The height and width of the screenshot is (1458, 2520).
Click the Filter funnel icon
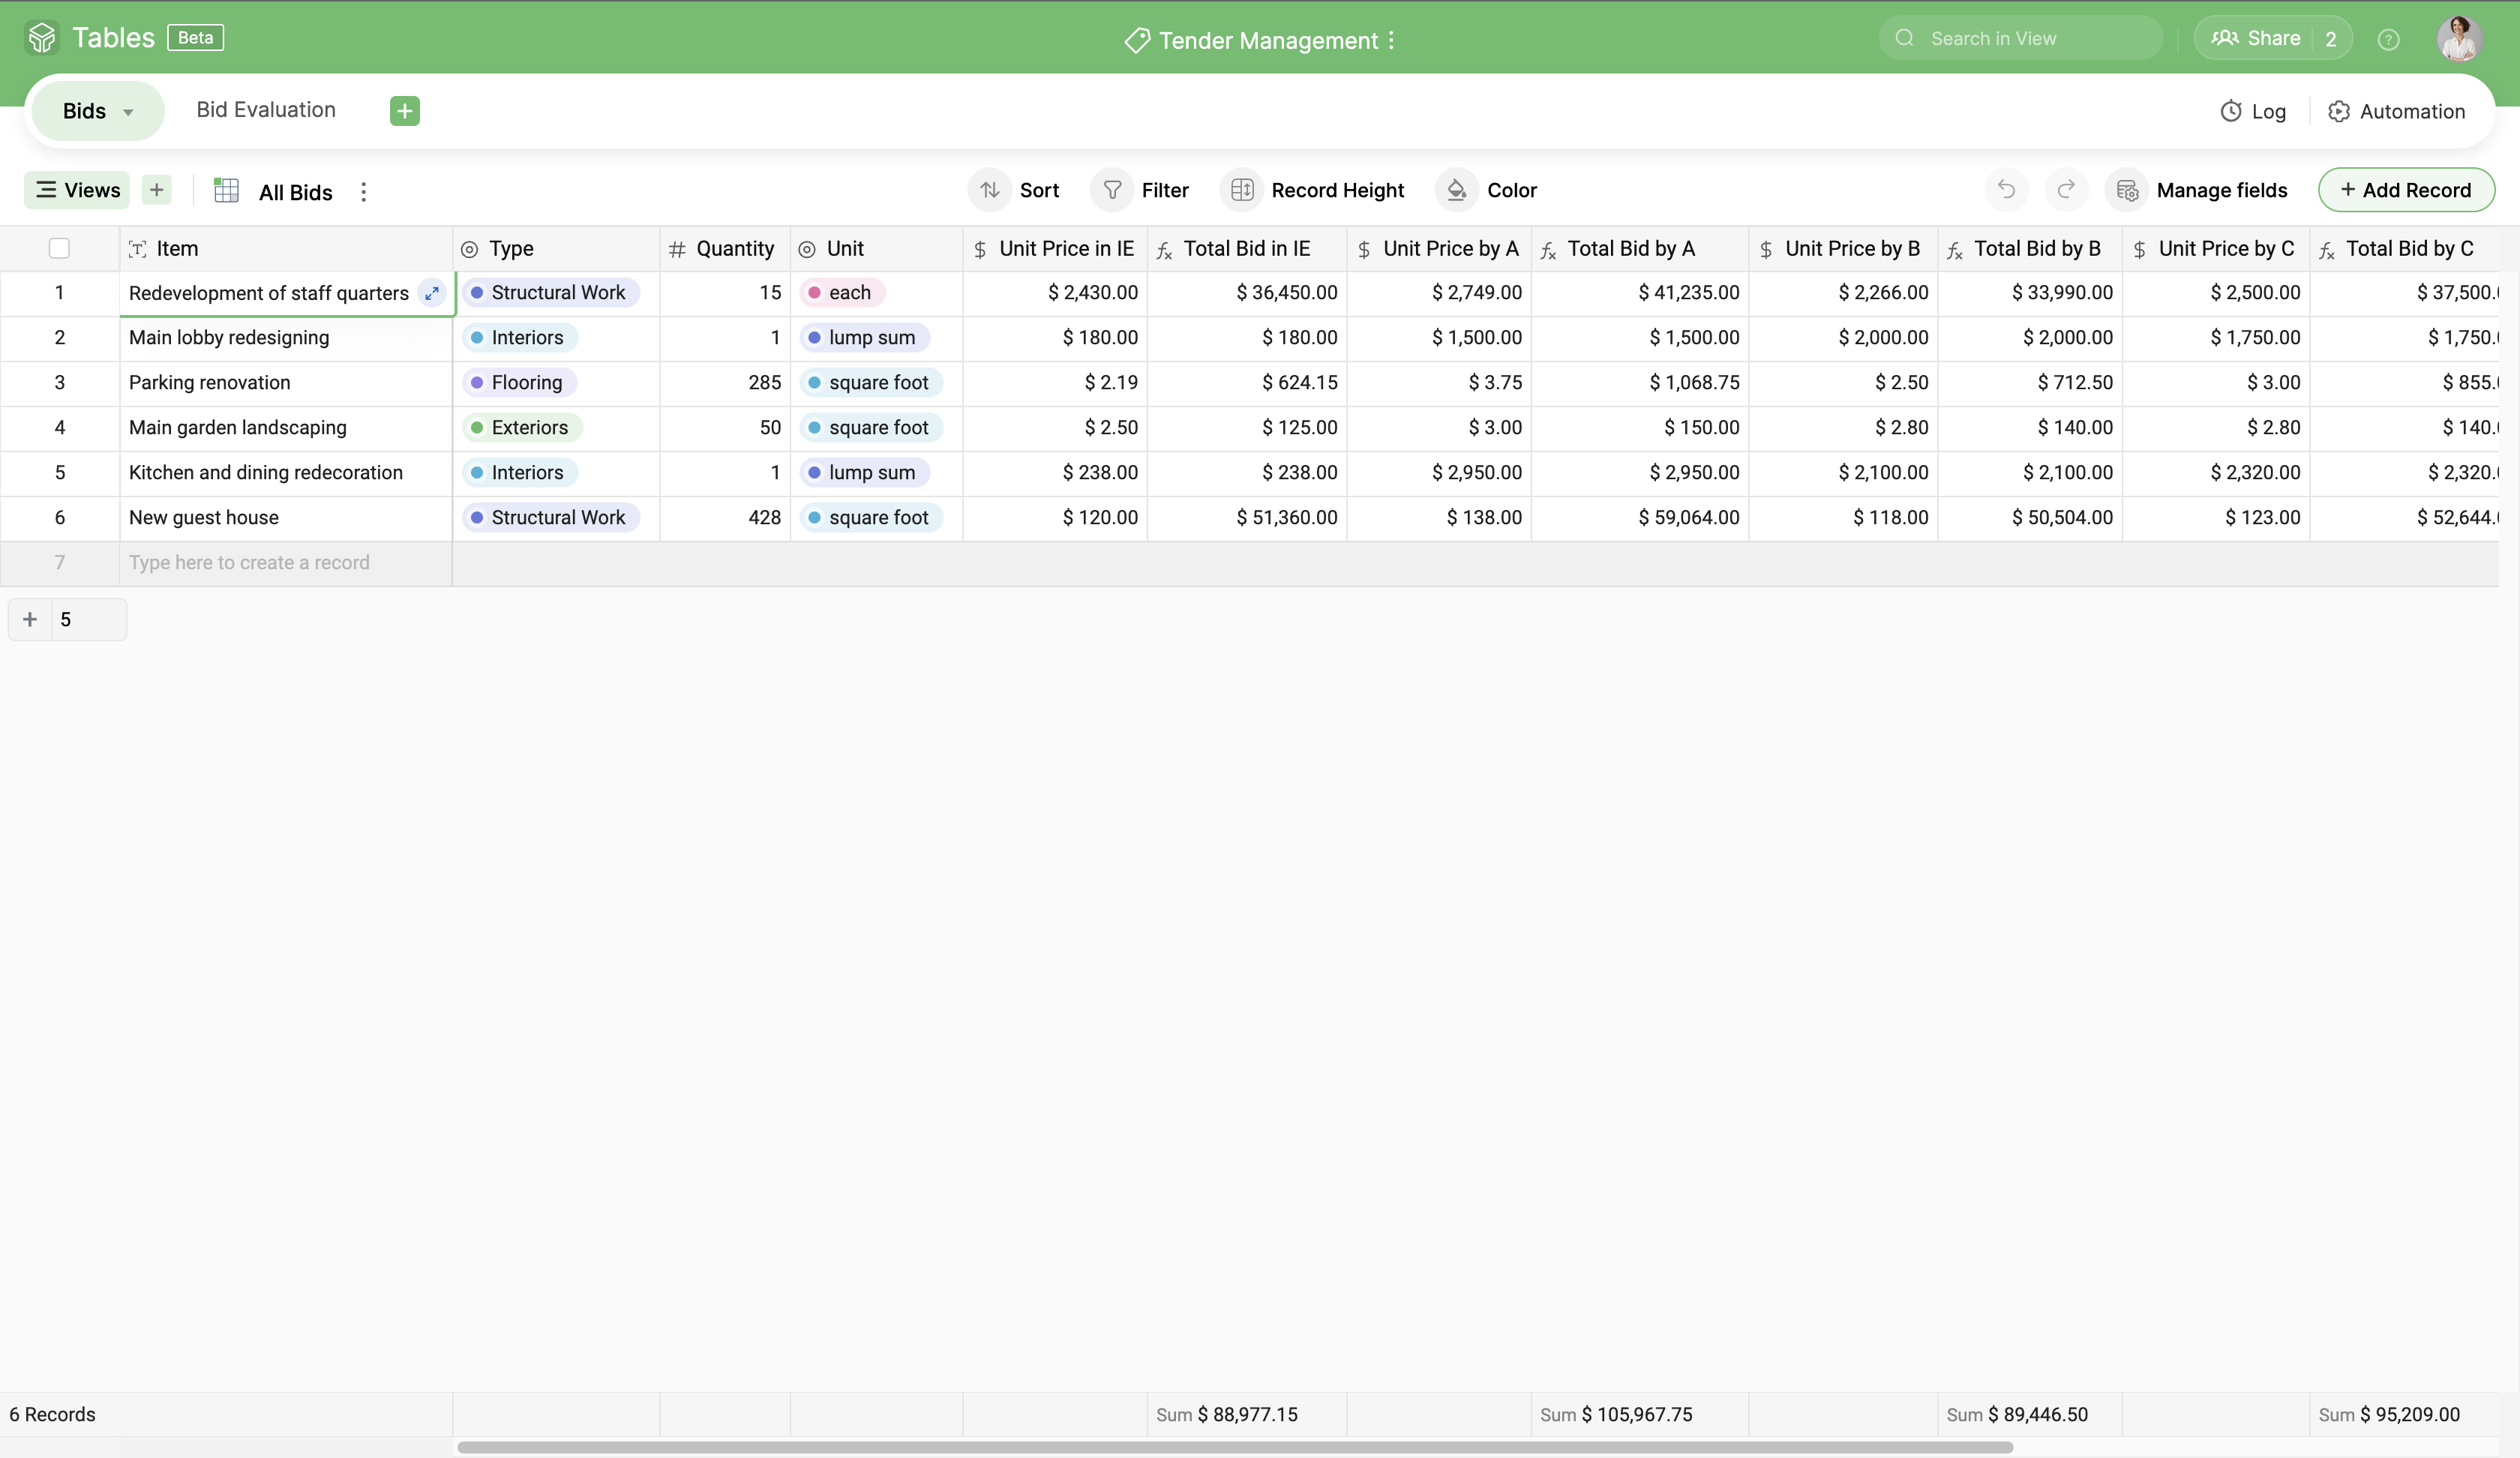1112,189
